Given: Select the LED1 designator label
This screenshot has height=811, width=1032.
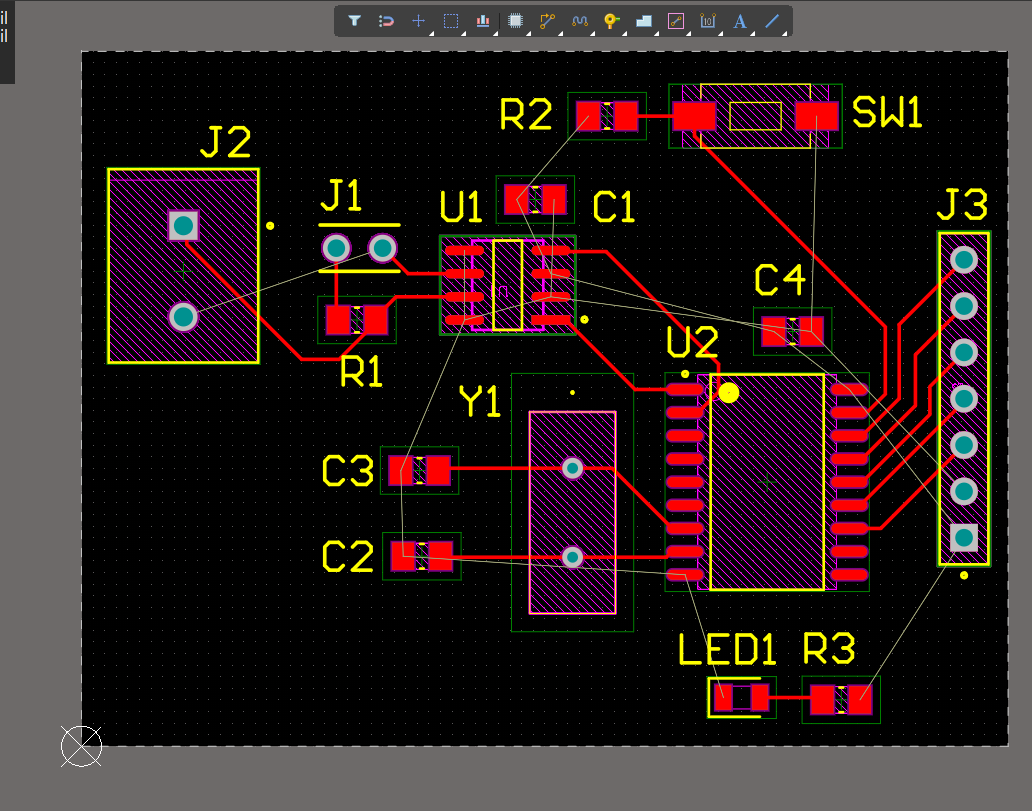Looking at the screenshot, I should (727, 650).
